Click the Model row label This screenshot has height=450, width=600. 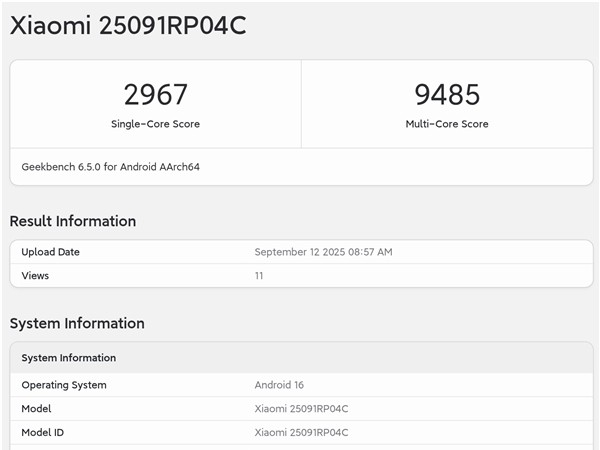pos(36,409)
